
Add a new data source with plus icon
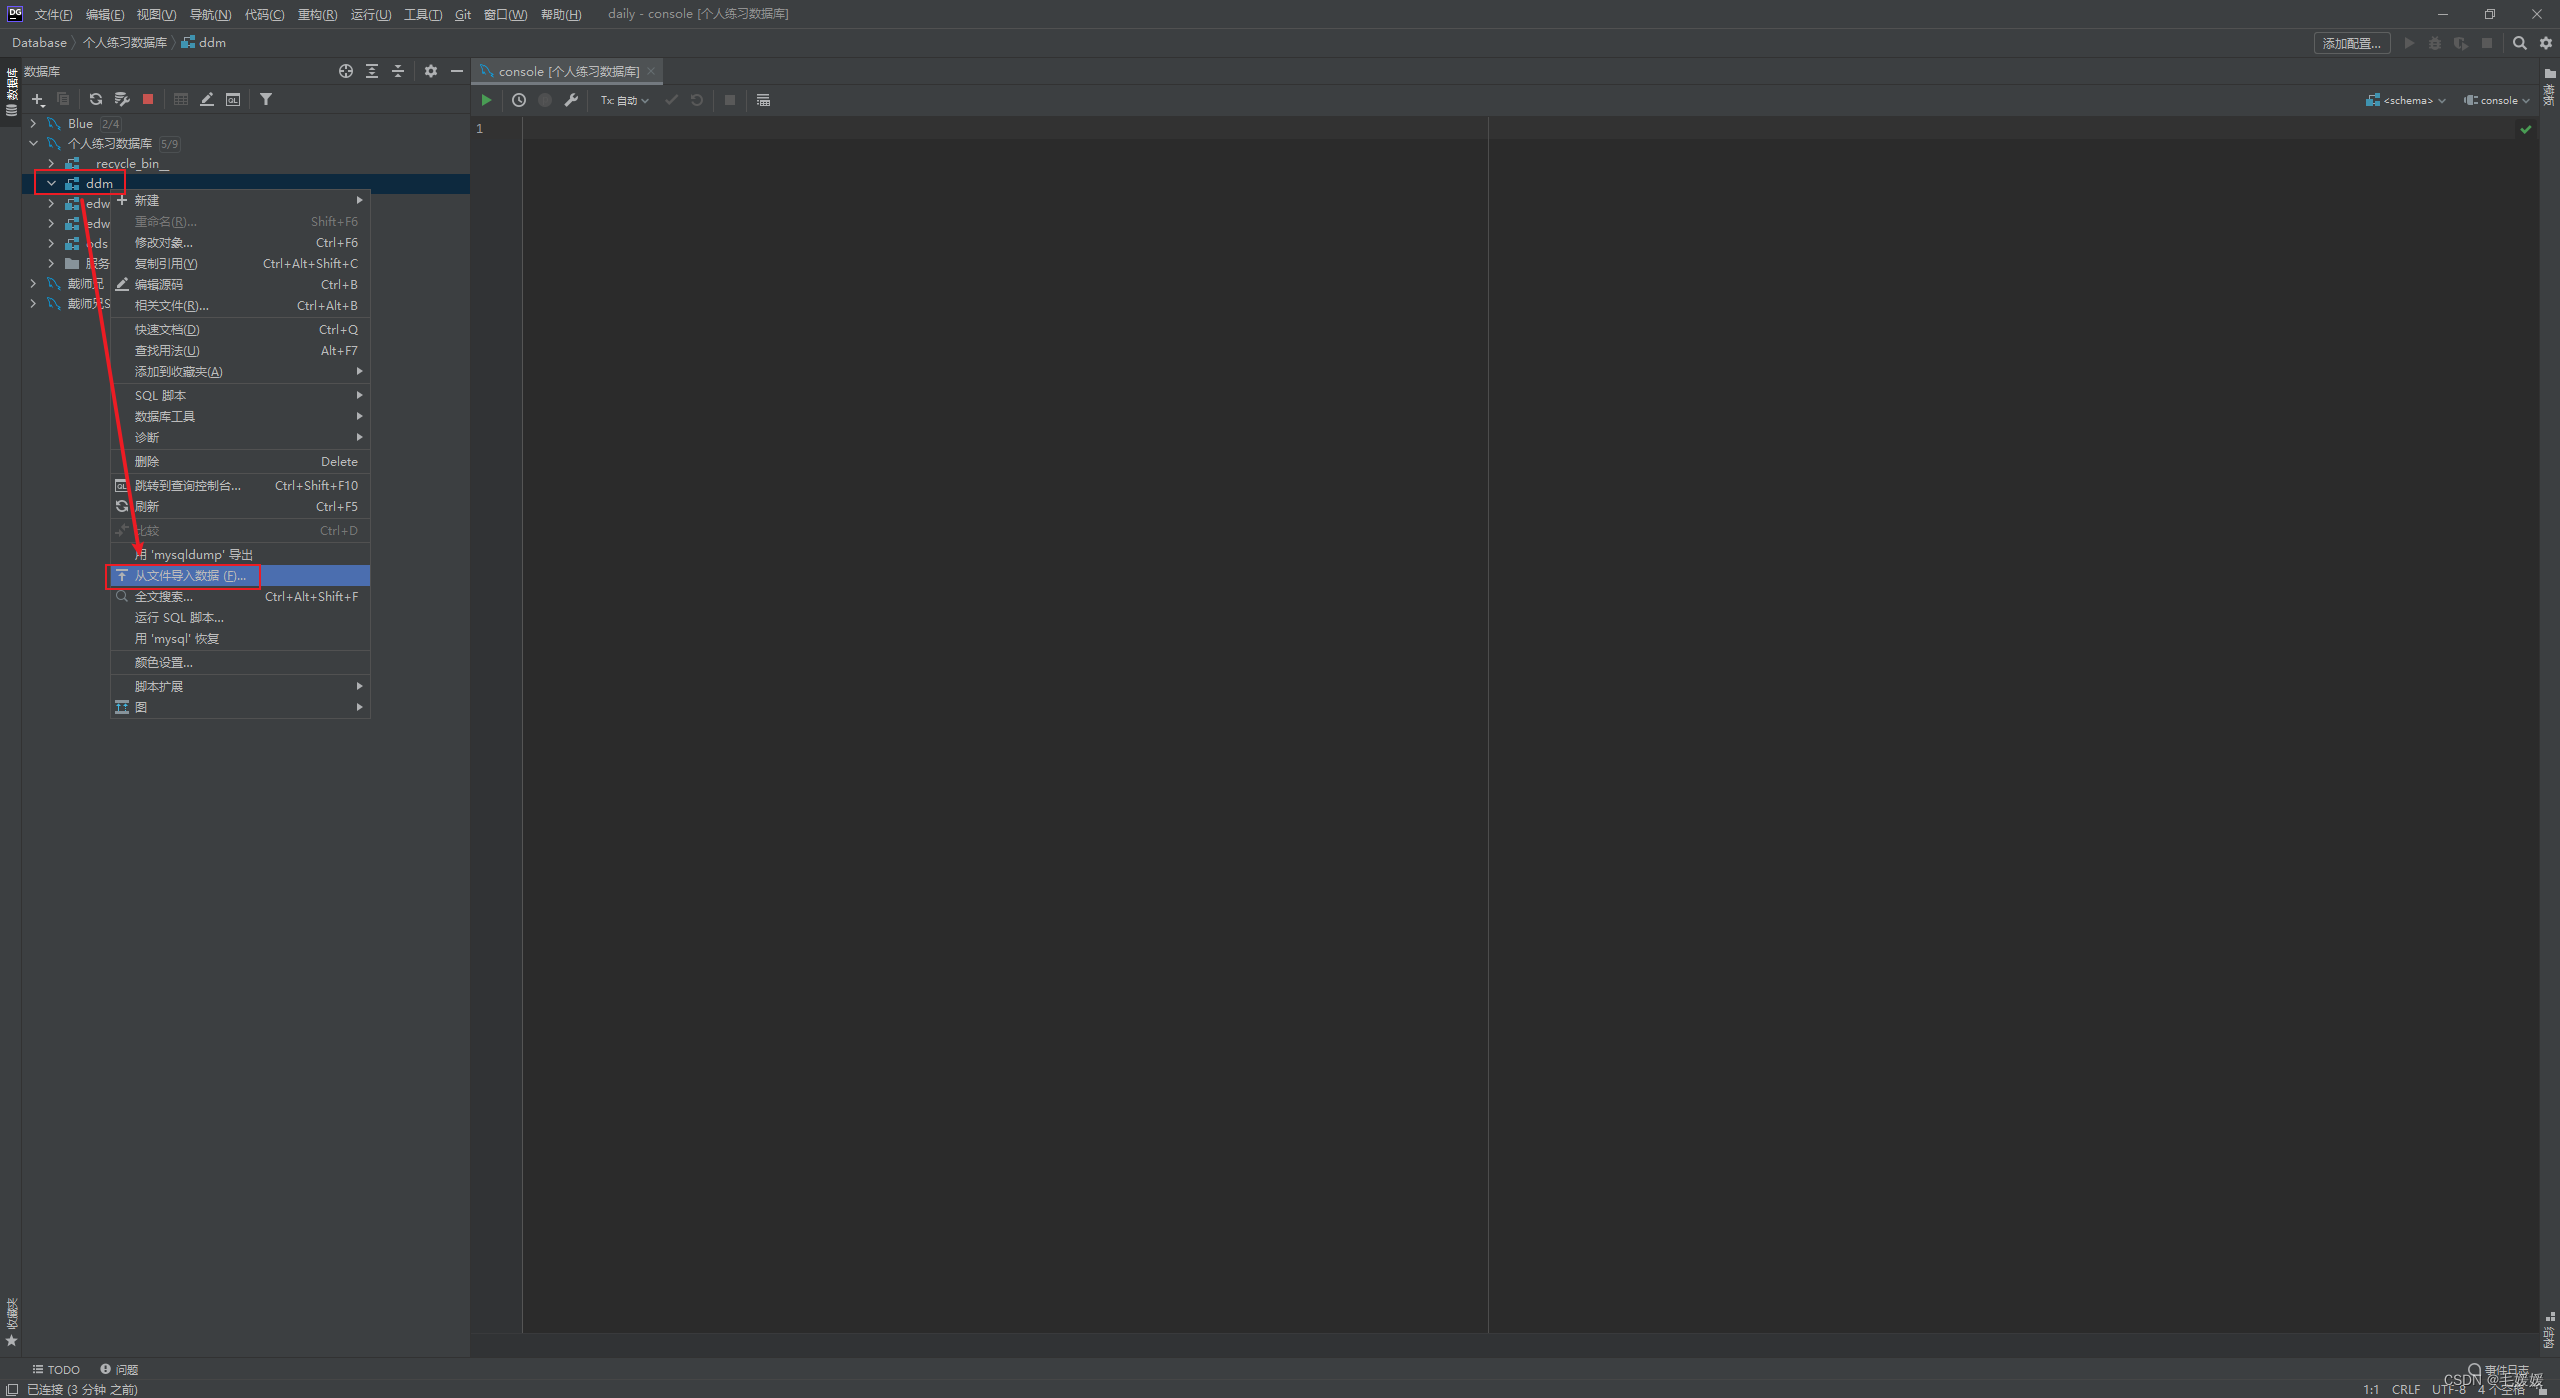pos(38,99)
